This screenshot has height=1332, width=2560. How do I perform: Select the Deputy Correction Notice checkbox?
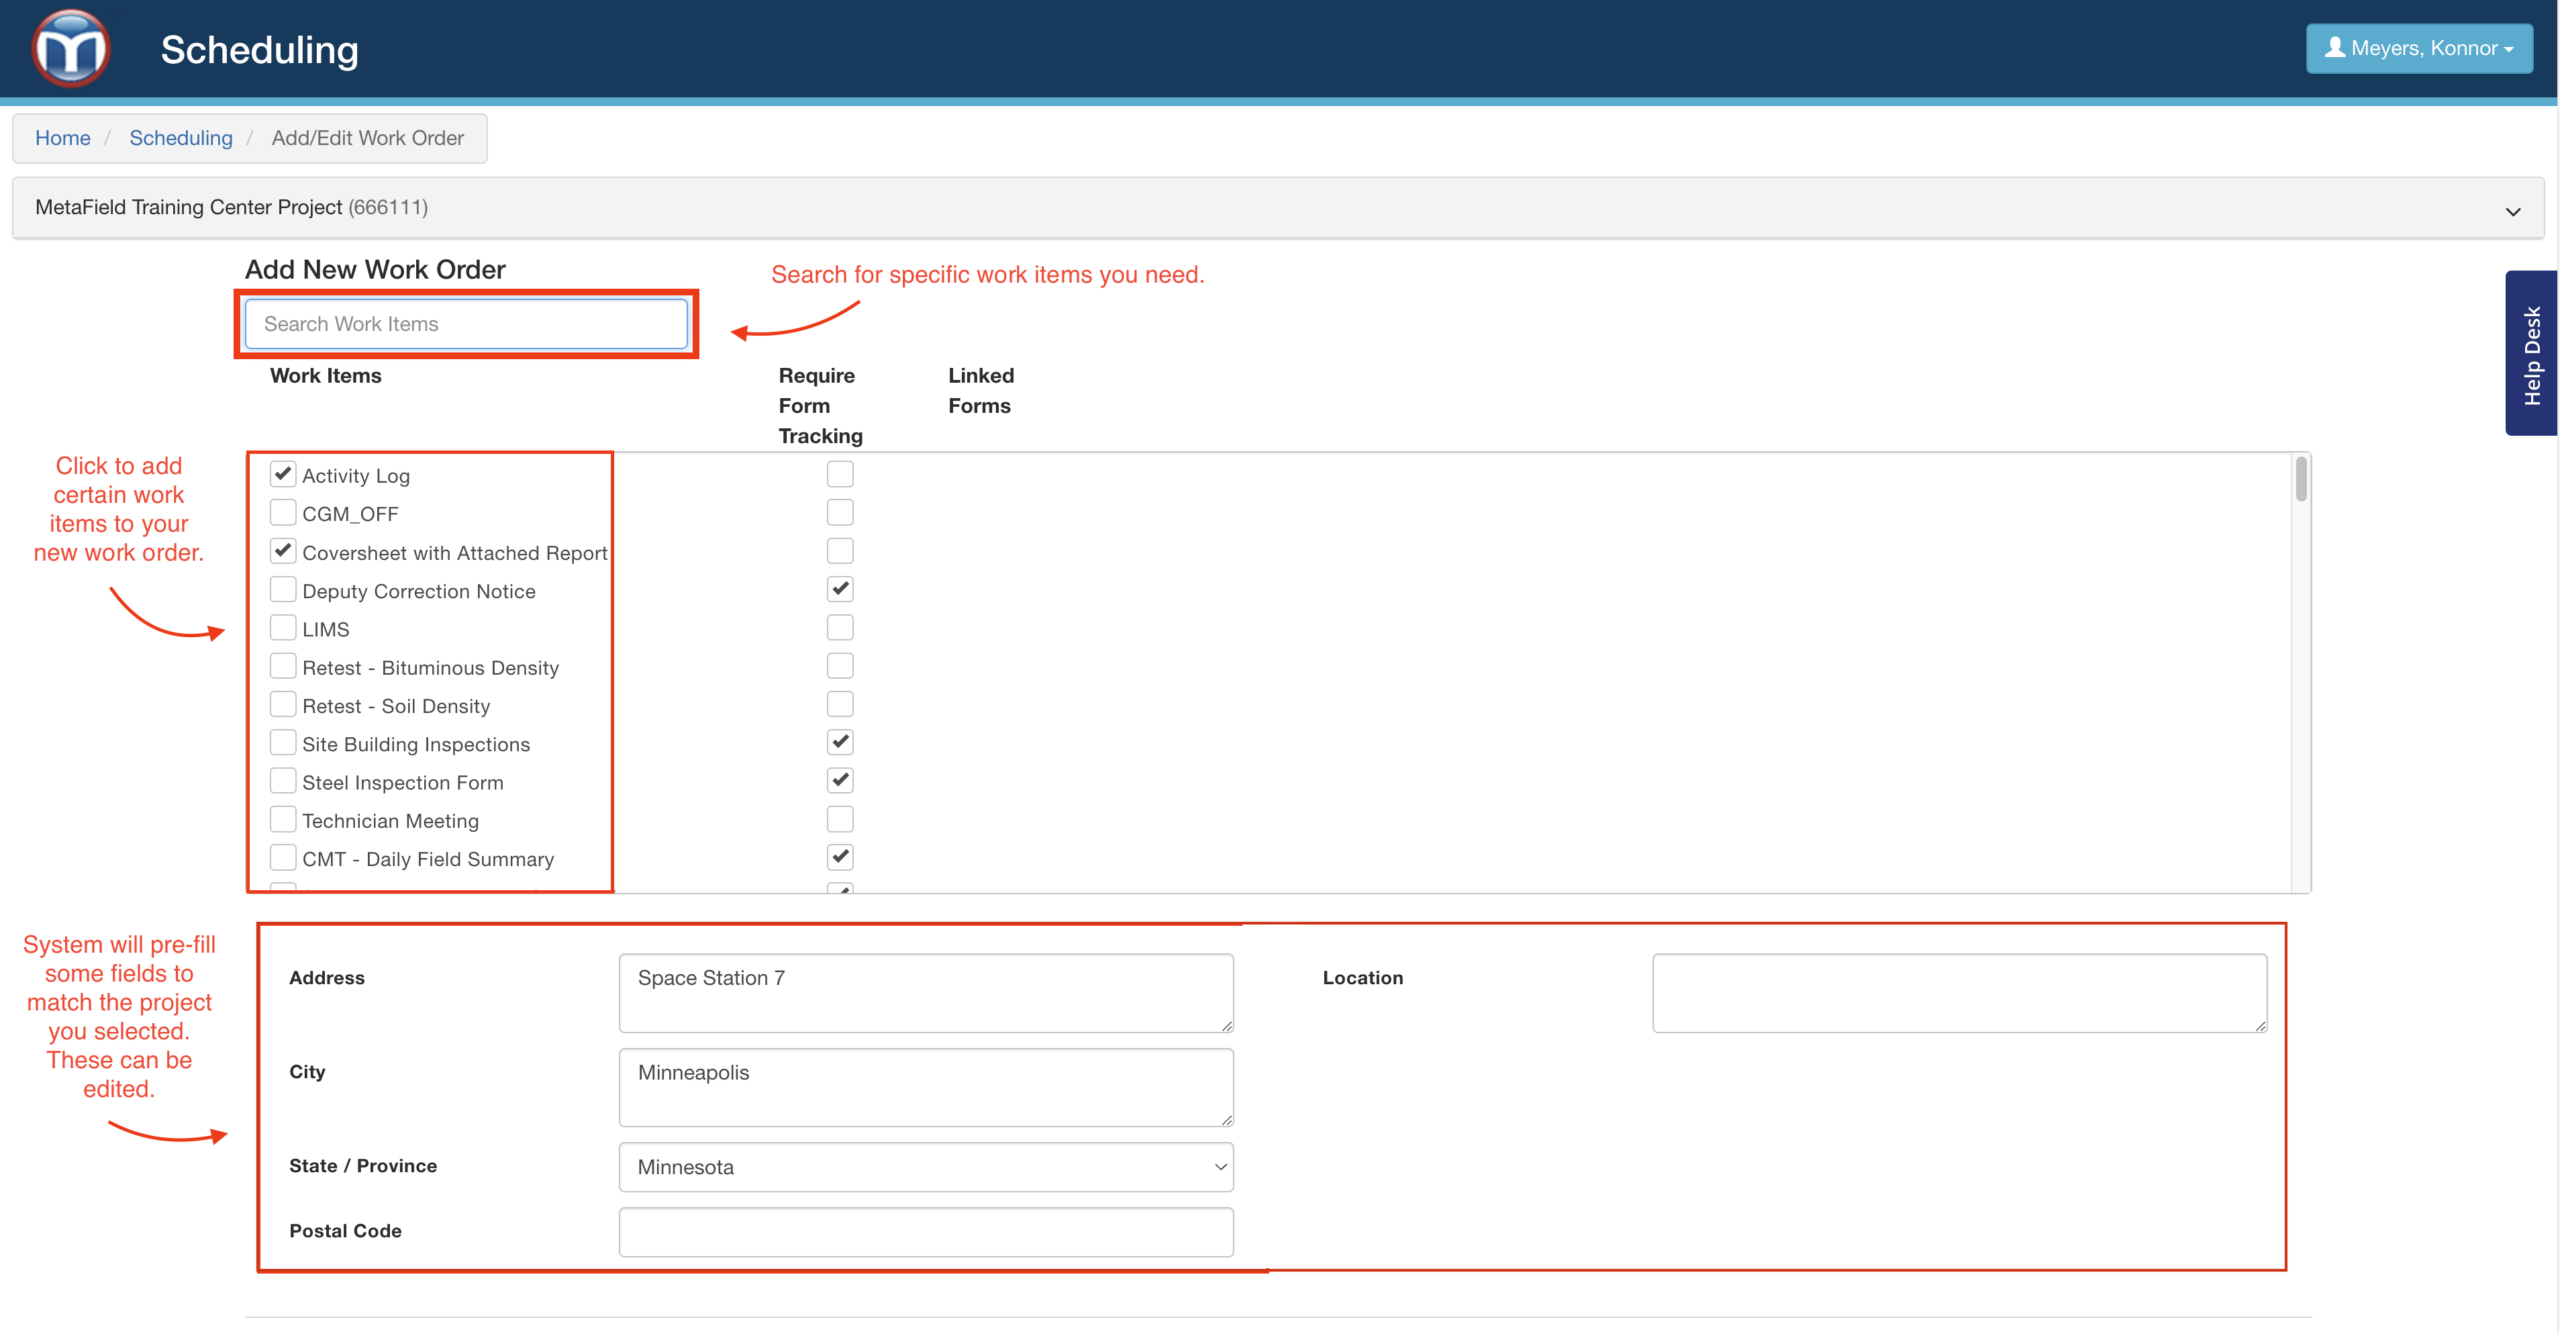283,590
